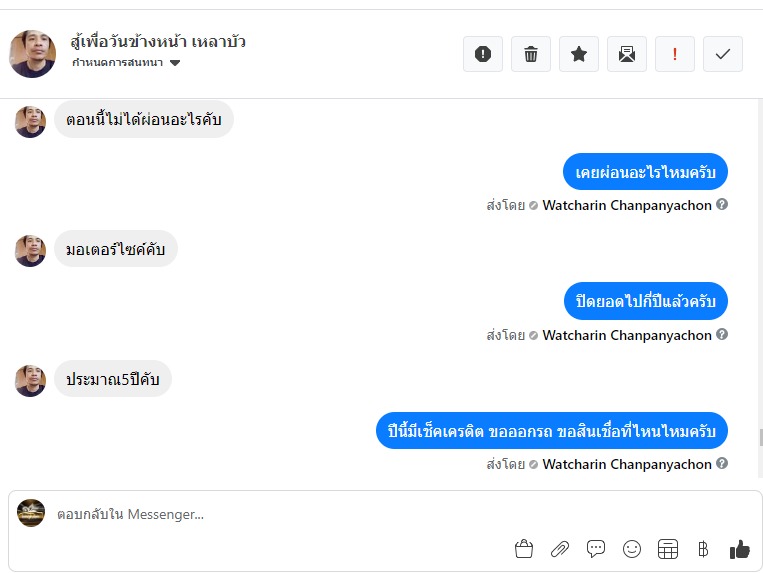Click the reply in Messenger text field
Screen dimensions: 763x573
pos(384,514)
